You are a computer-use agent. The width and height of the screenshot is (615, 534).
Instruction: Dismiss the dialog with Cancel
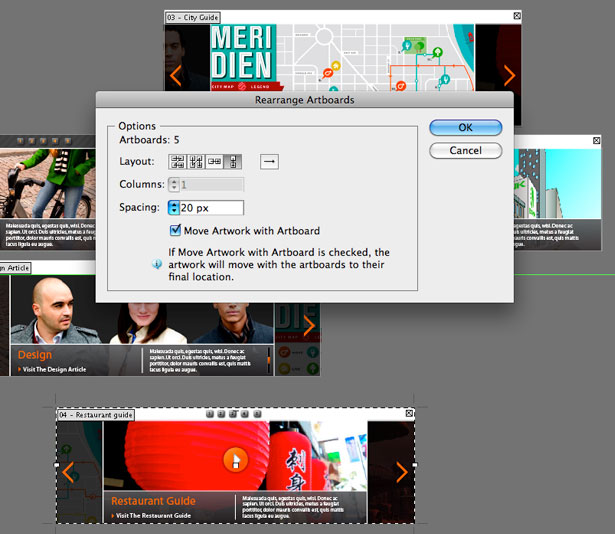pos(466,151)
